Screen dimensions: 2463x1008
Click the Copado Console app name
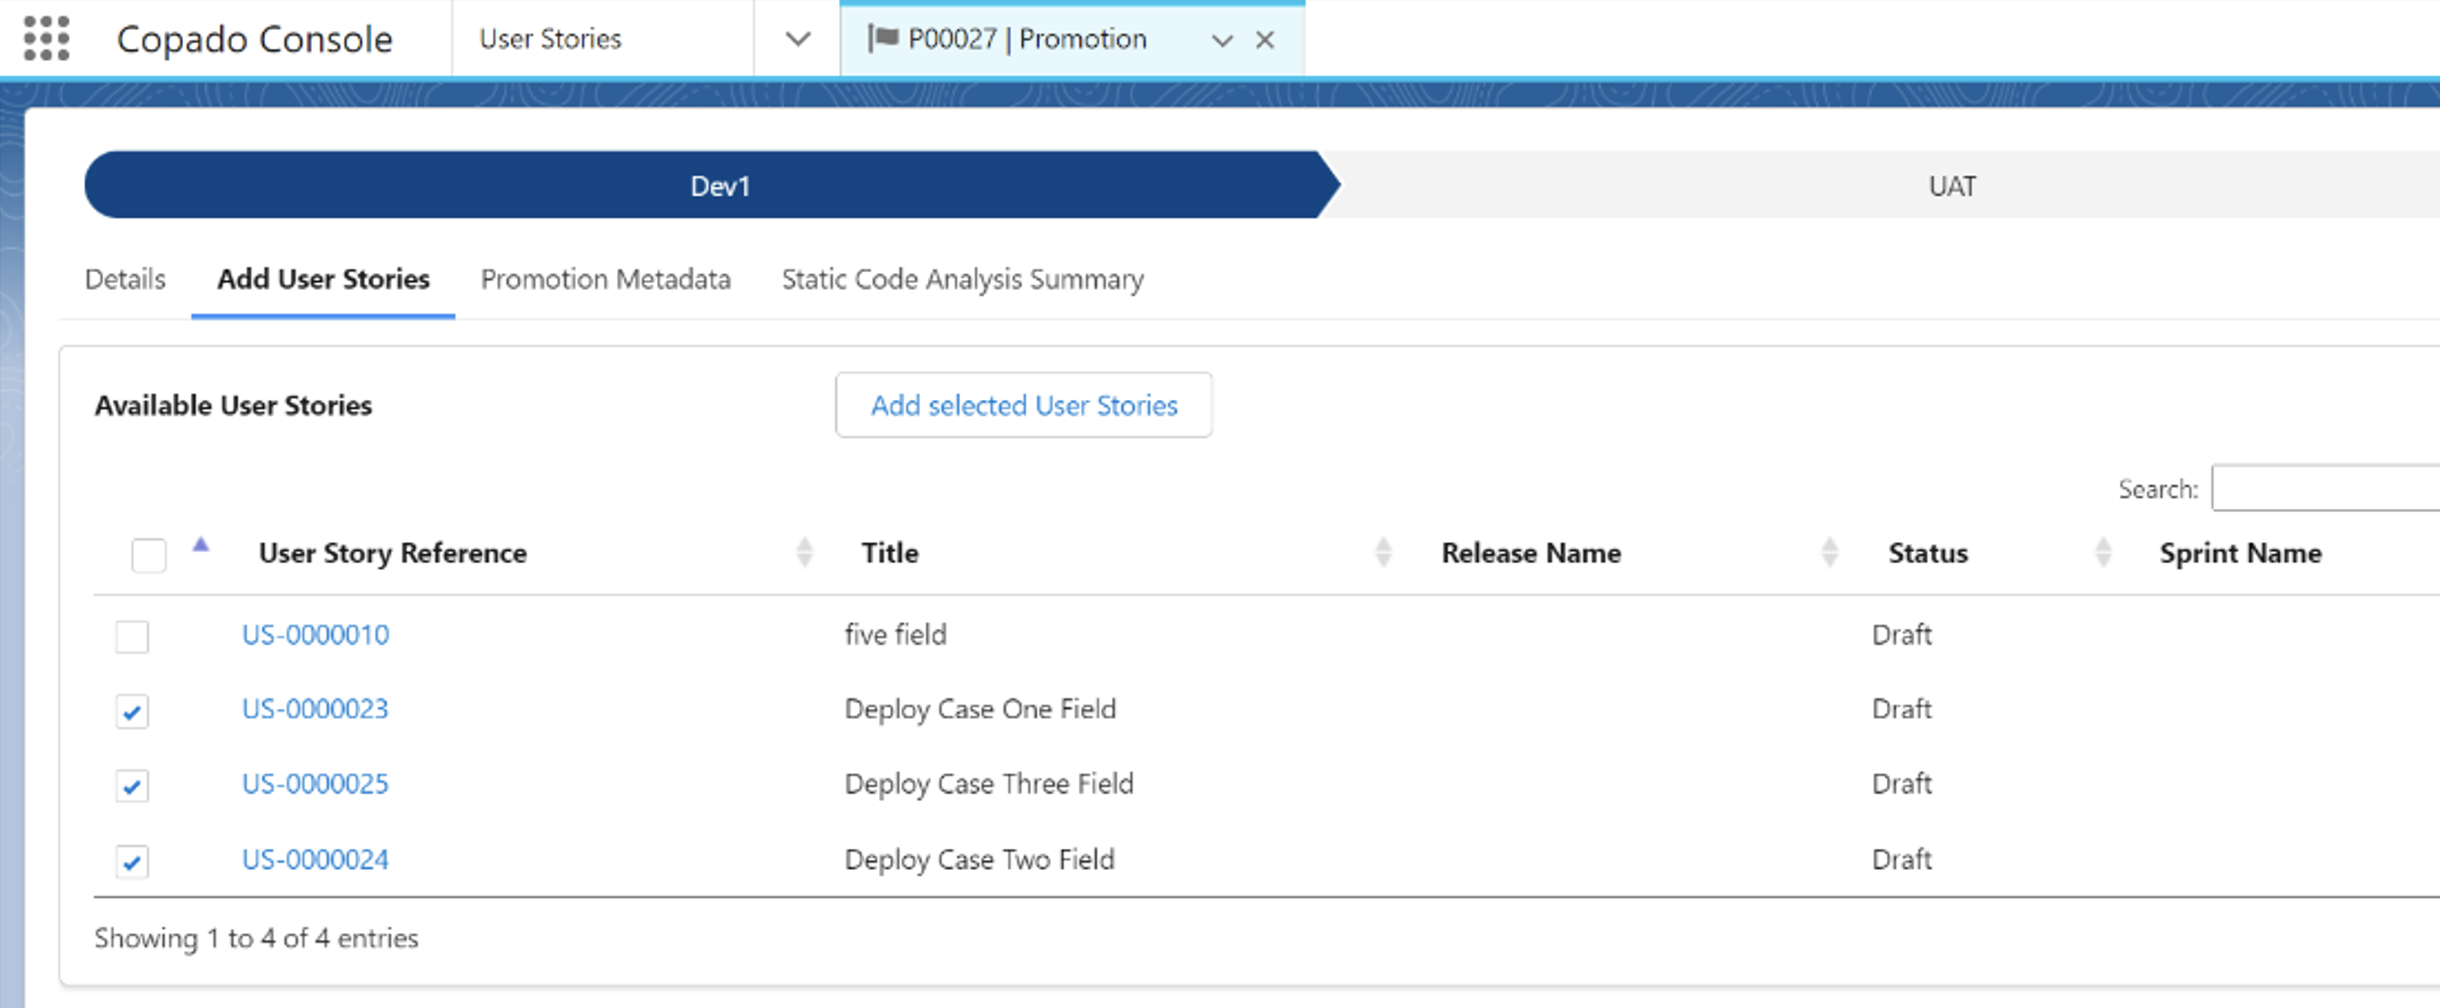[254, 39]
